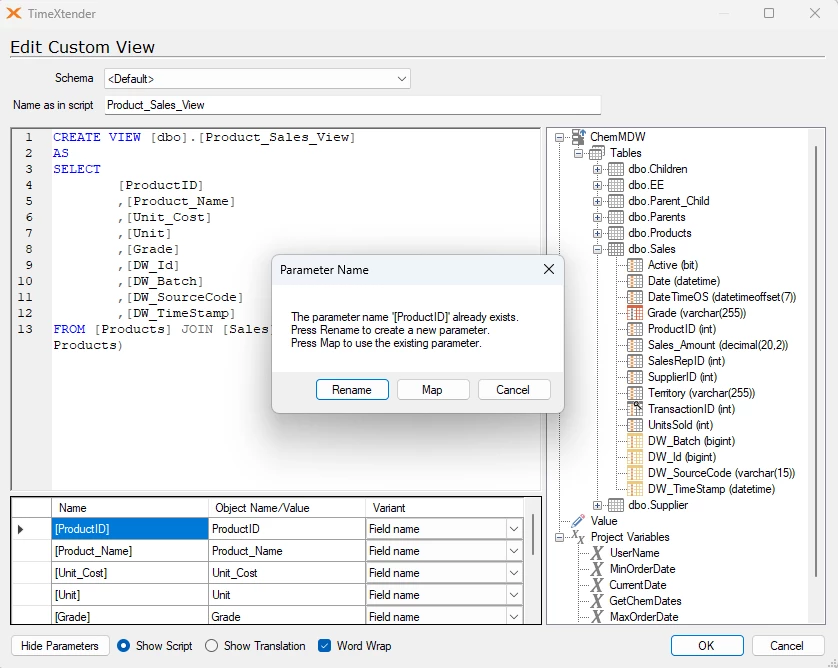Viewport: 838px width, 668px height.
Task: Click the Date (datetime) field icon
Action: [x=635, y=281]
